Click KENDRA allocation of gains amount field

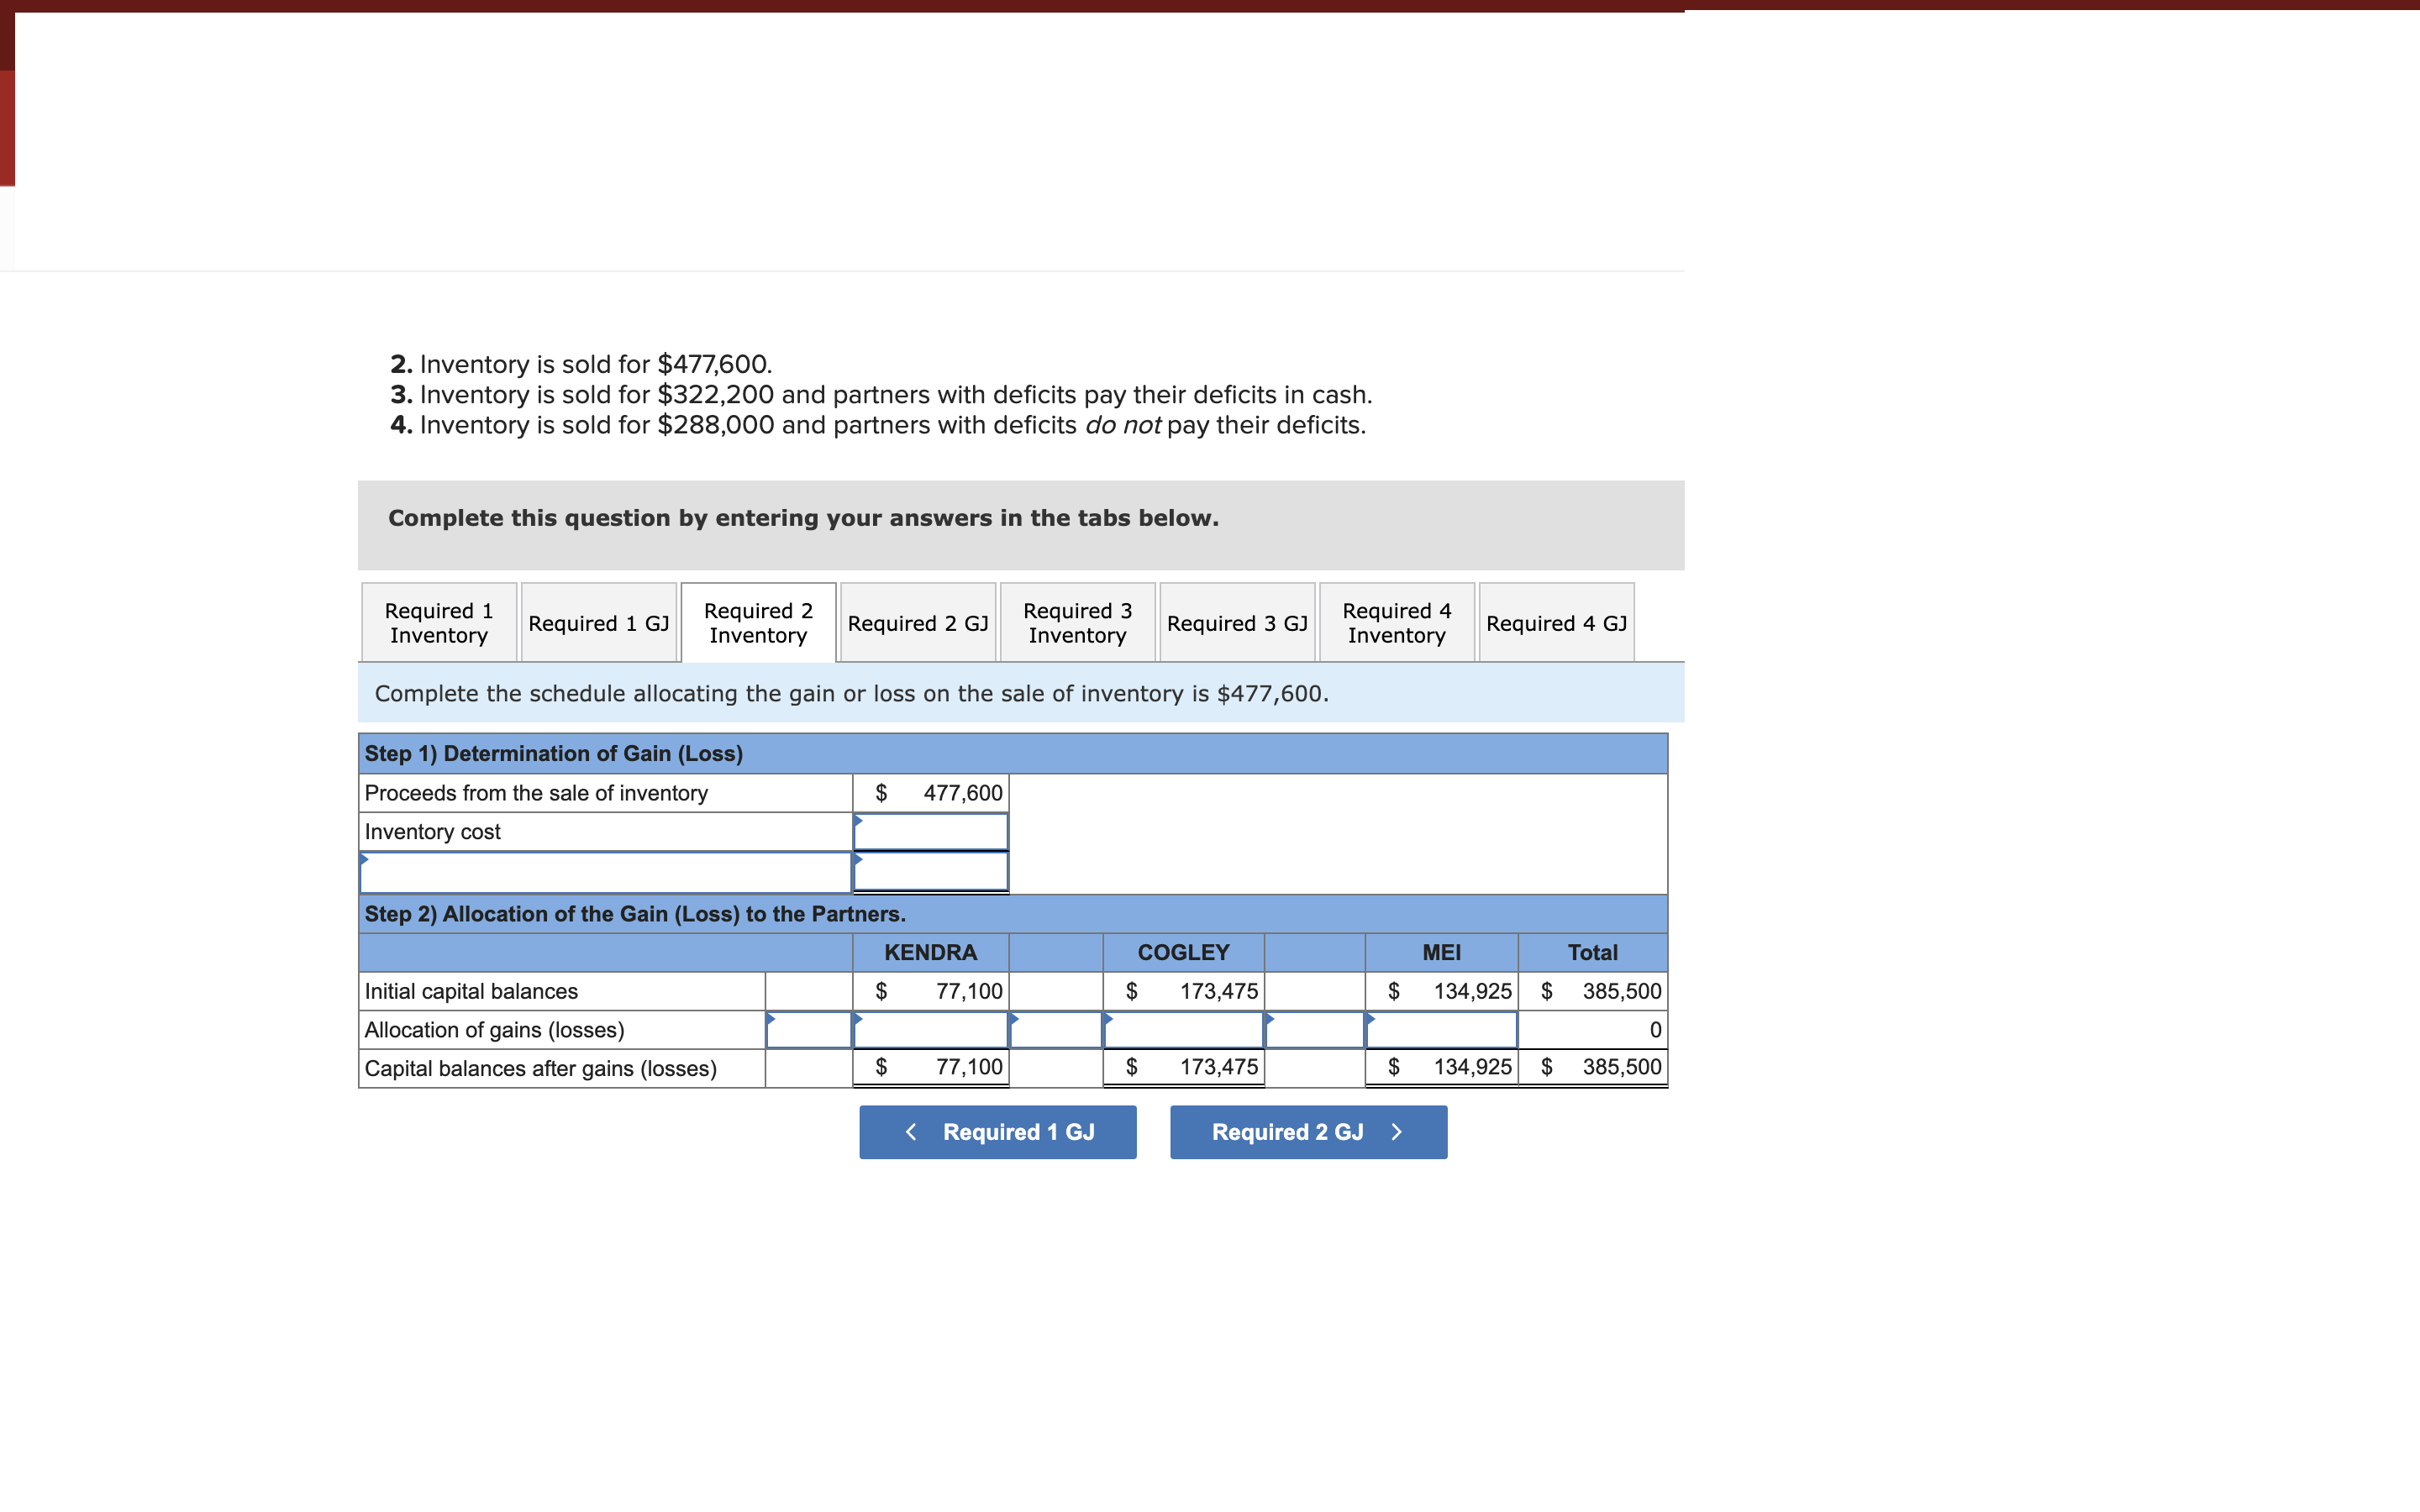930,1030
